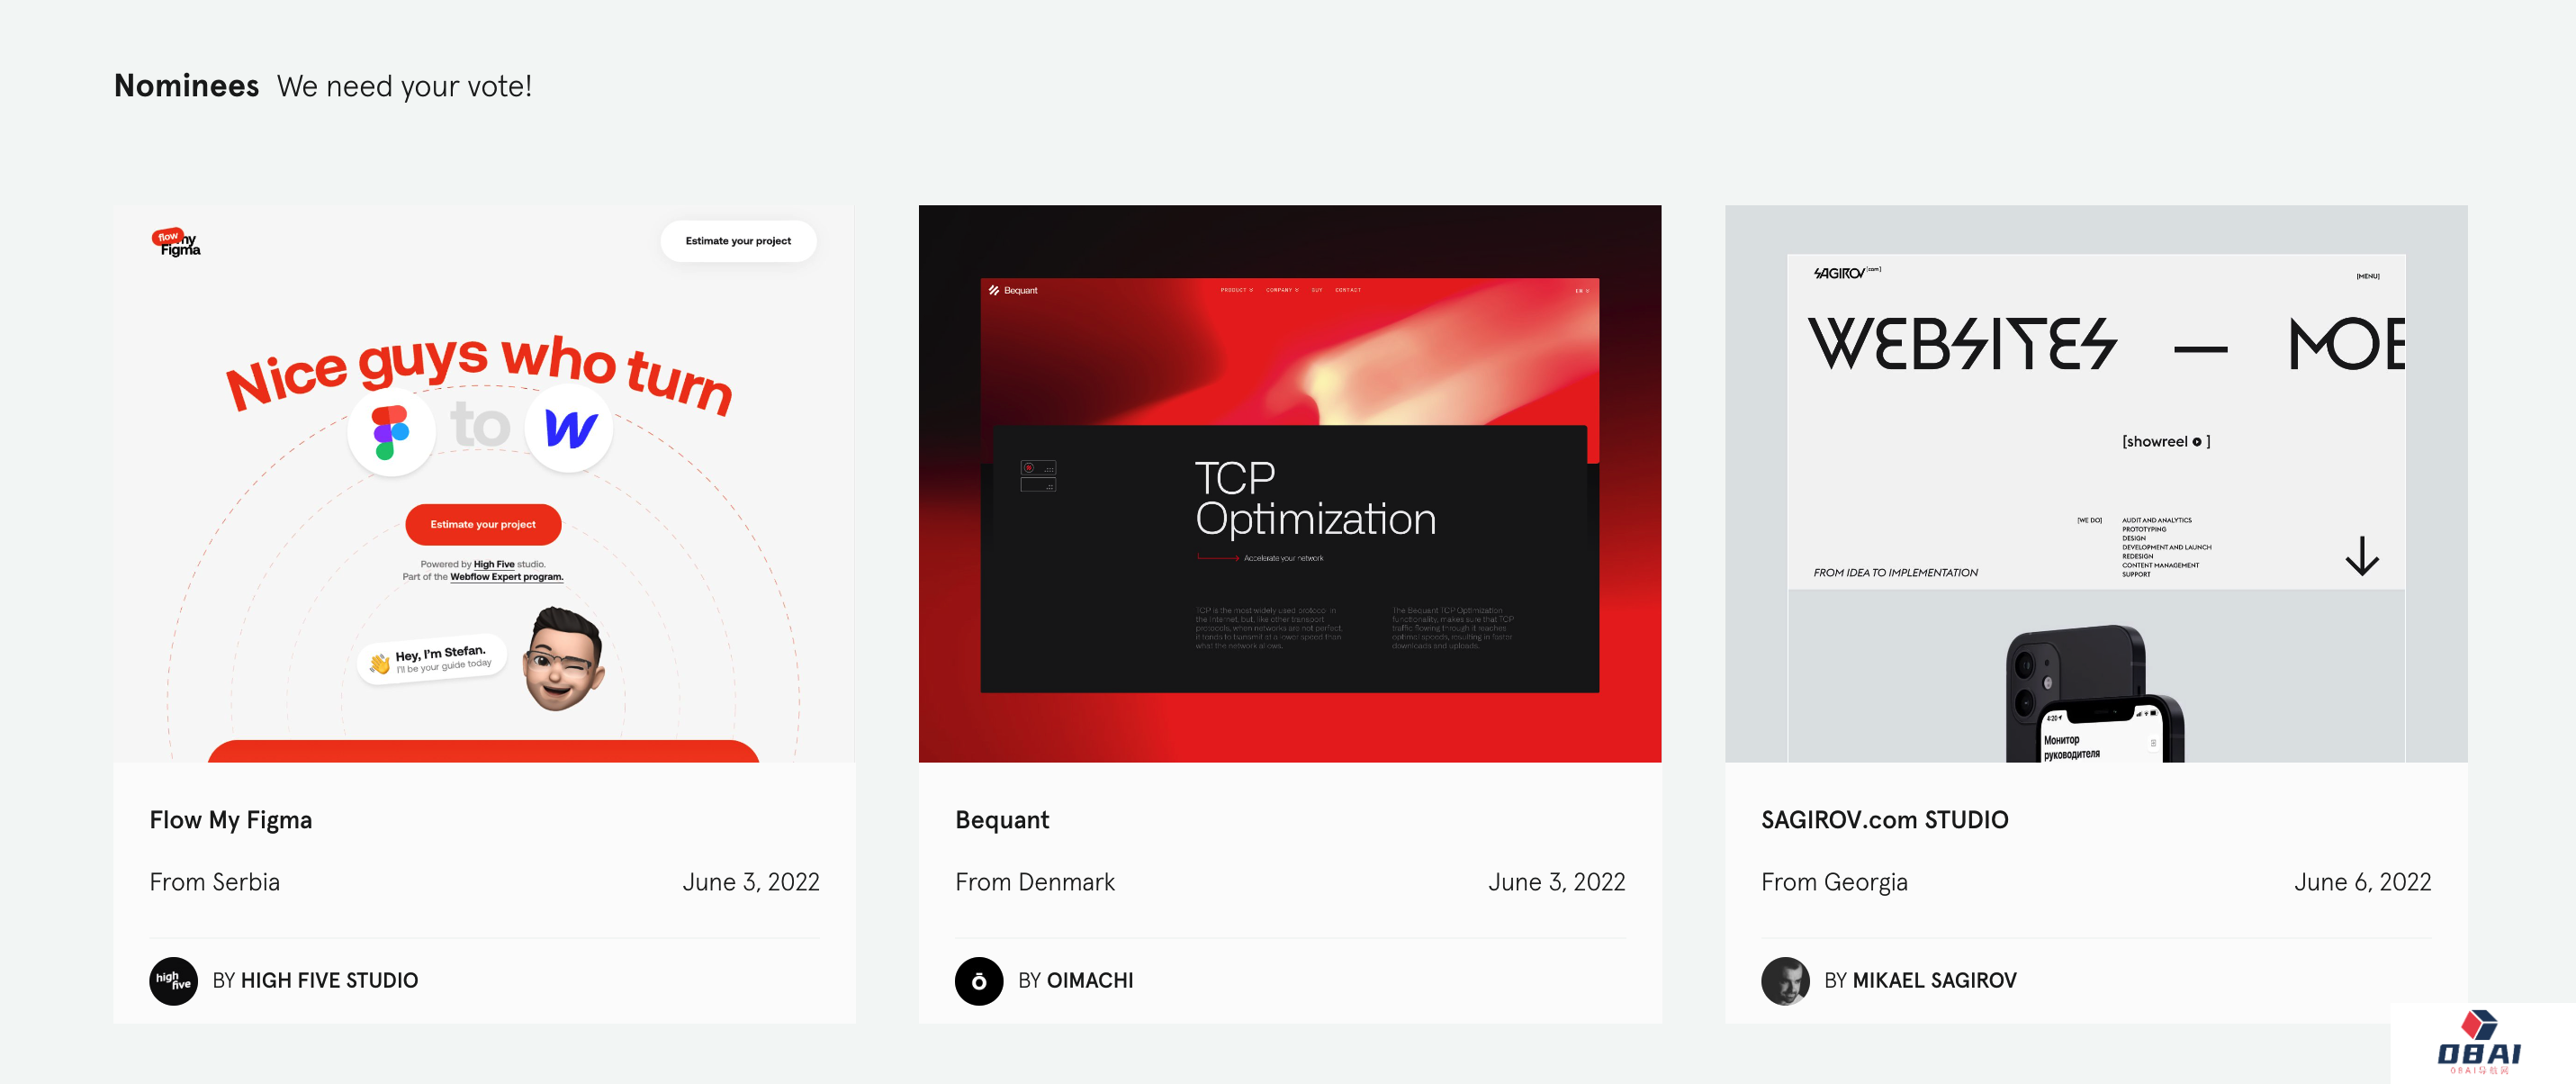Click the BY MIKAEL SAGIROV author link

(1919, 981)
